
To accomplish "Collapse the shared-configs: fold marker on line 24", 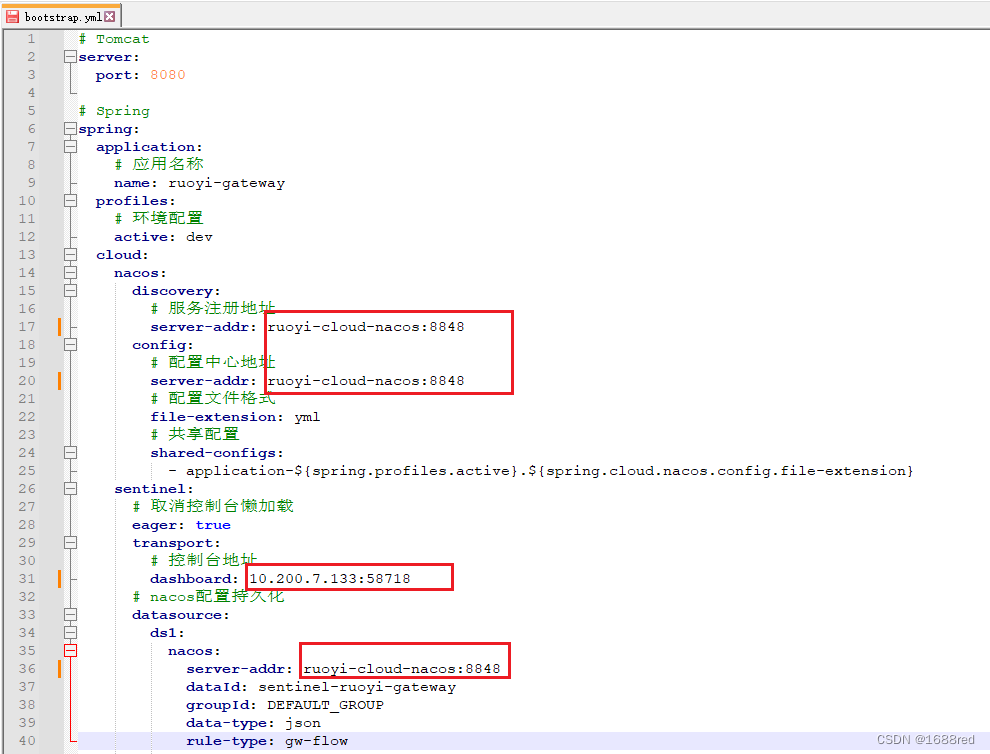I will click(x=71, y=453).
